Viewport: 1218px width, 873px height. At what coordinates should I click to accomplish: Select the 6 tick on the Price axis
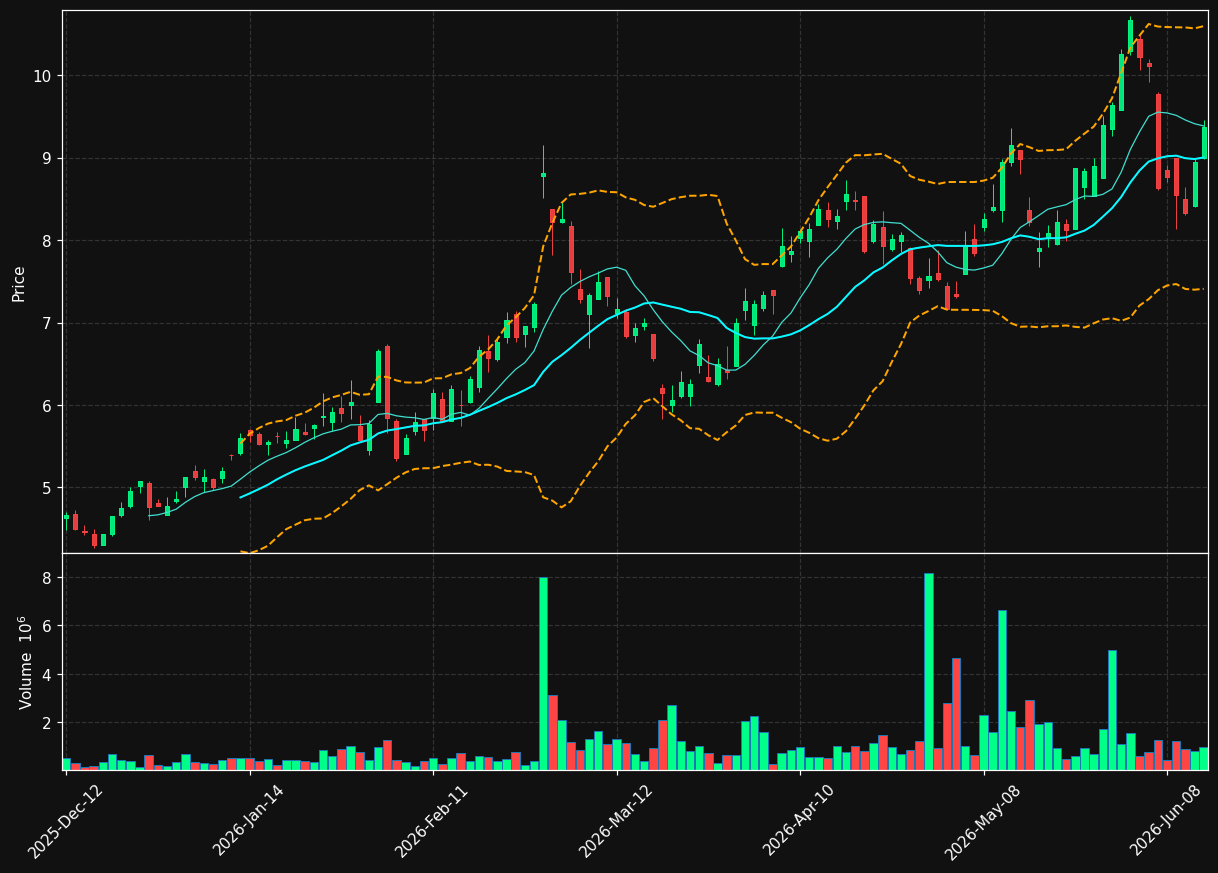pos(48,406)
